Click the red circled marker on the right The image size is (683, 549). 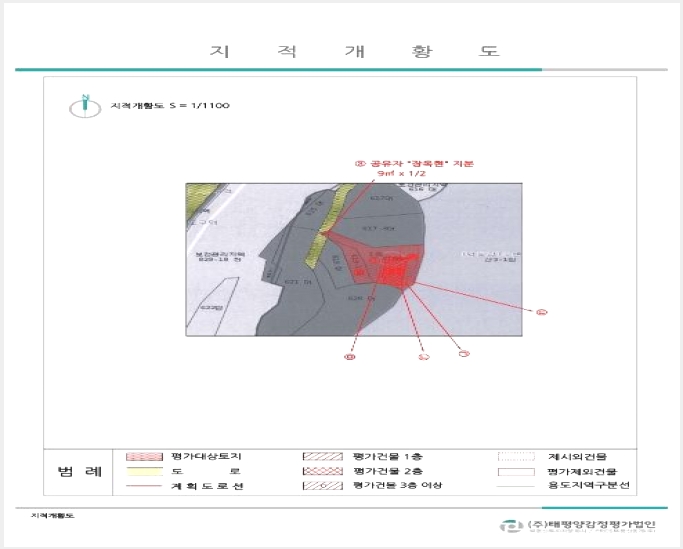click(x=541, y=312)
